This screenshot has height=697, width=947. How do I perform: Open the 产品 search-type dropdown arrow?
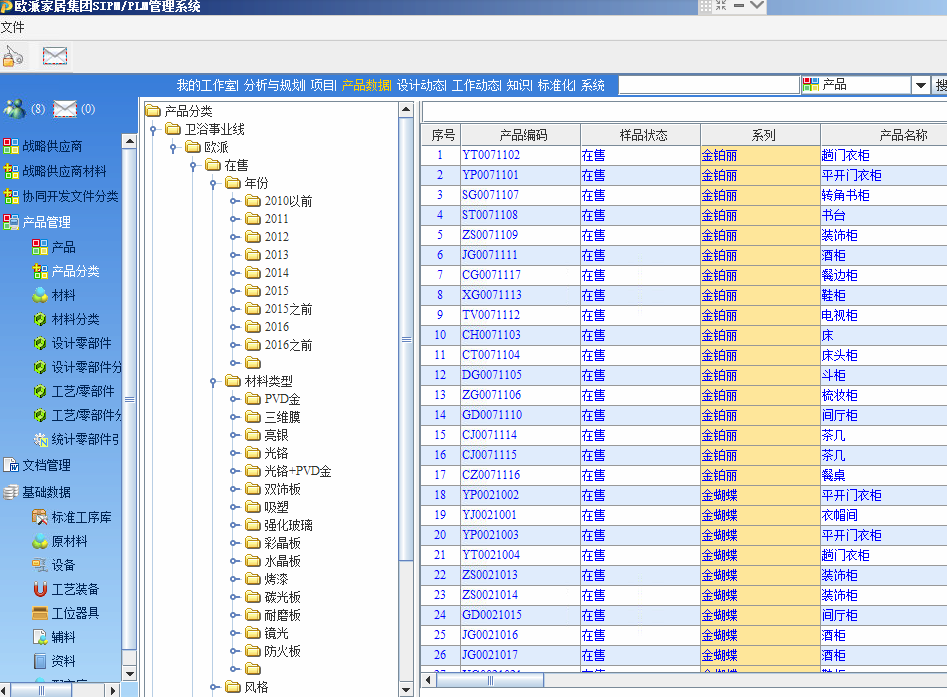921,86
